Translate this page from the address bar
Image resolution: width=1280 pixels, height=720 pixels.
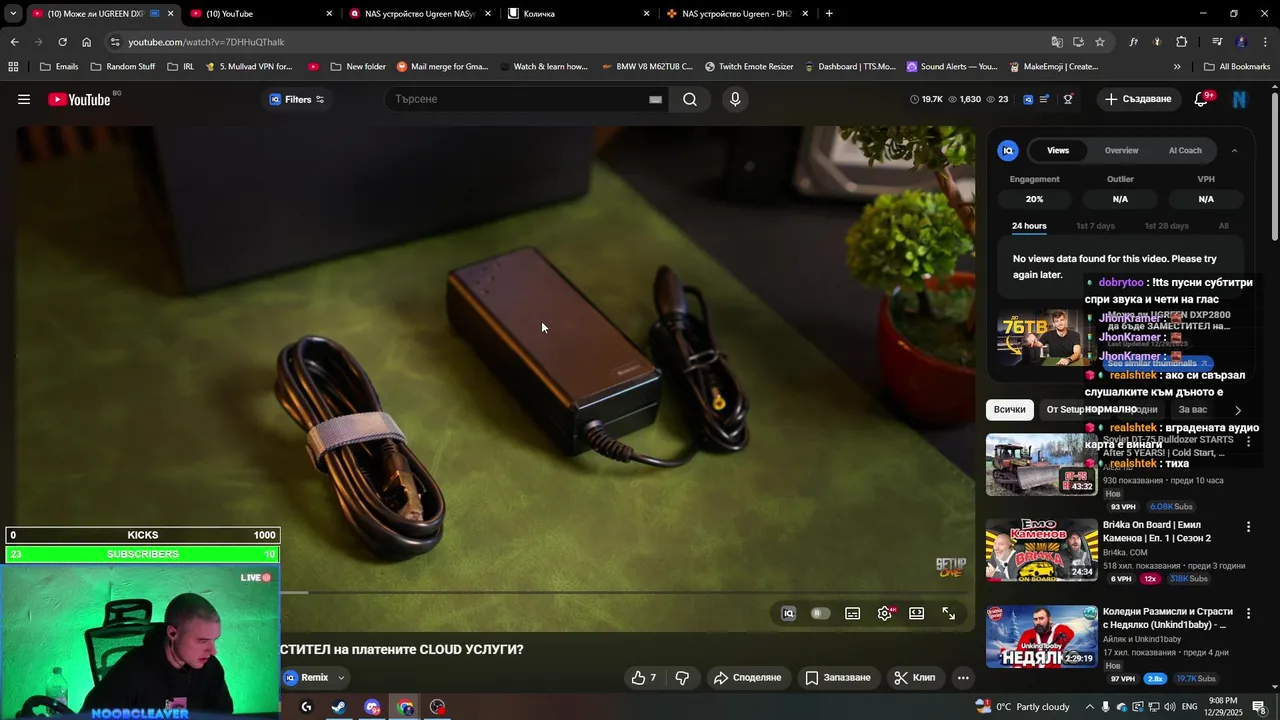(x=1057, y=42)
